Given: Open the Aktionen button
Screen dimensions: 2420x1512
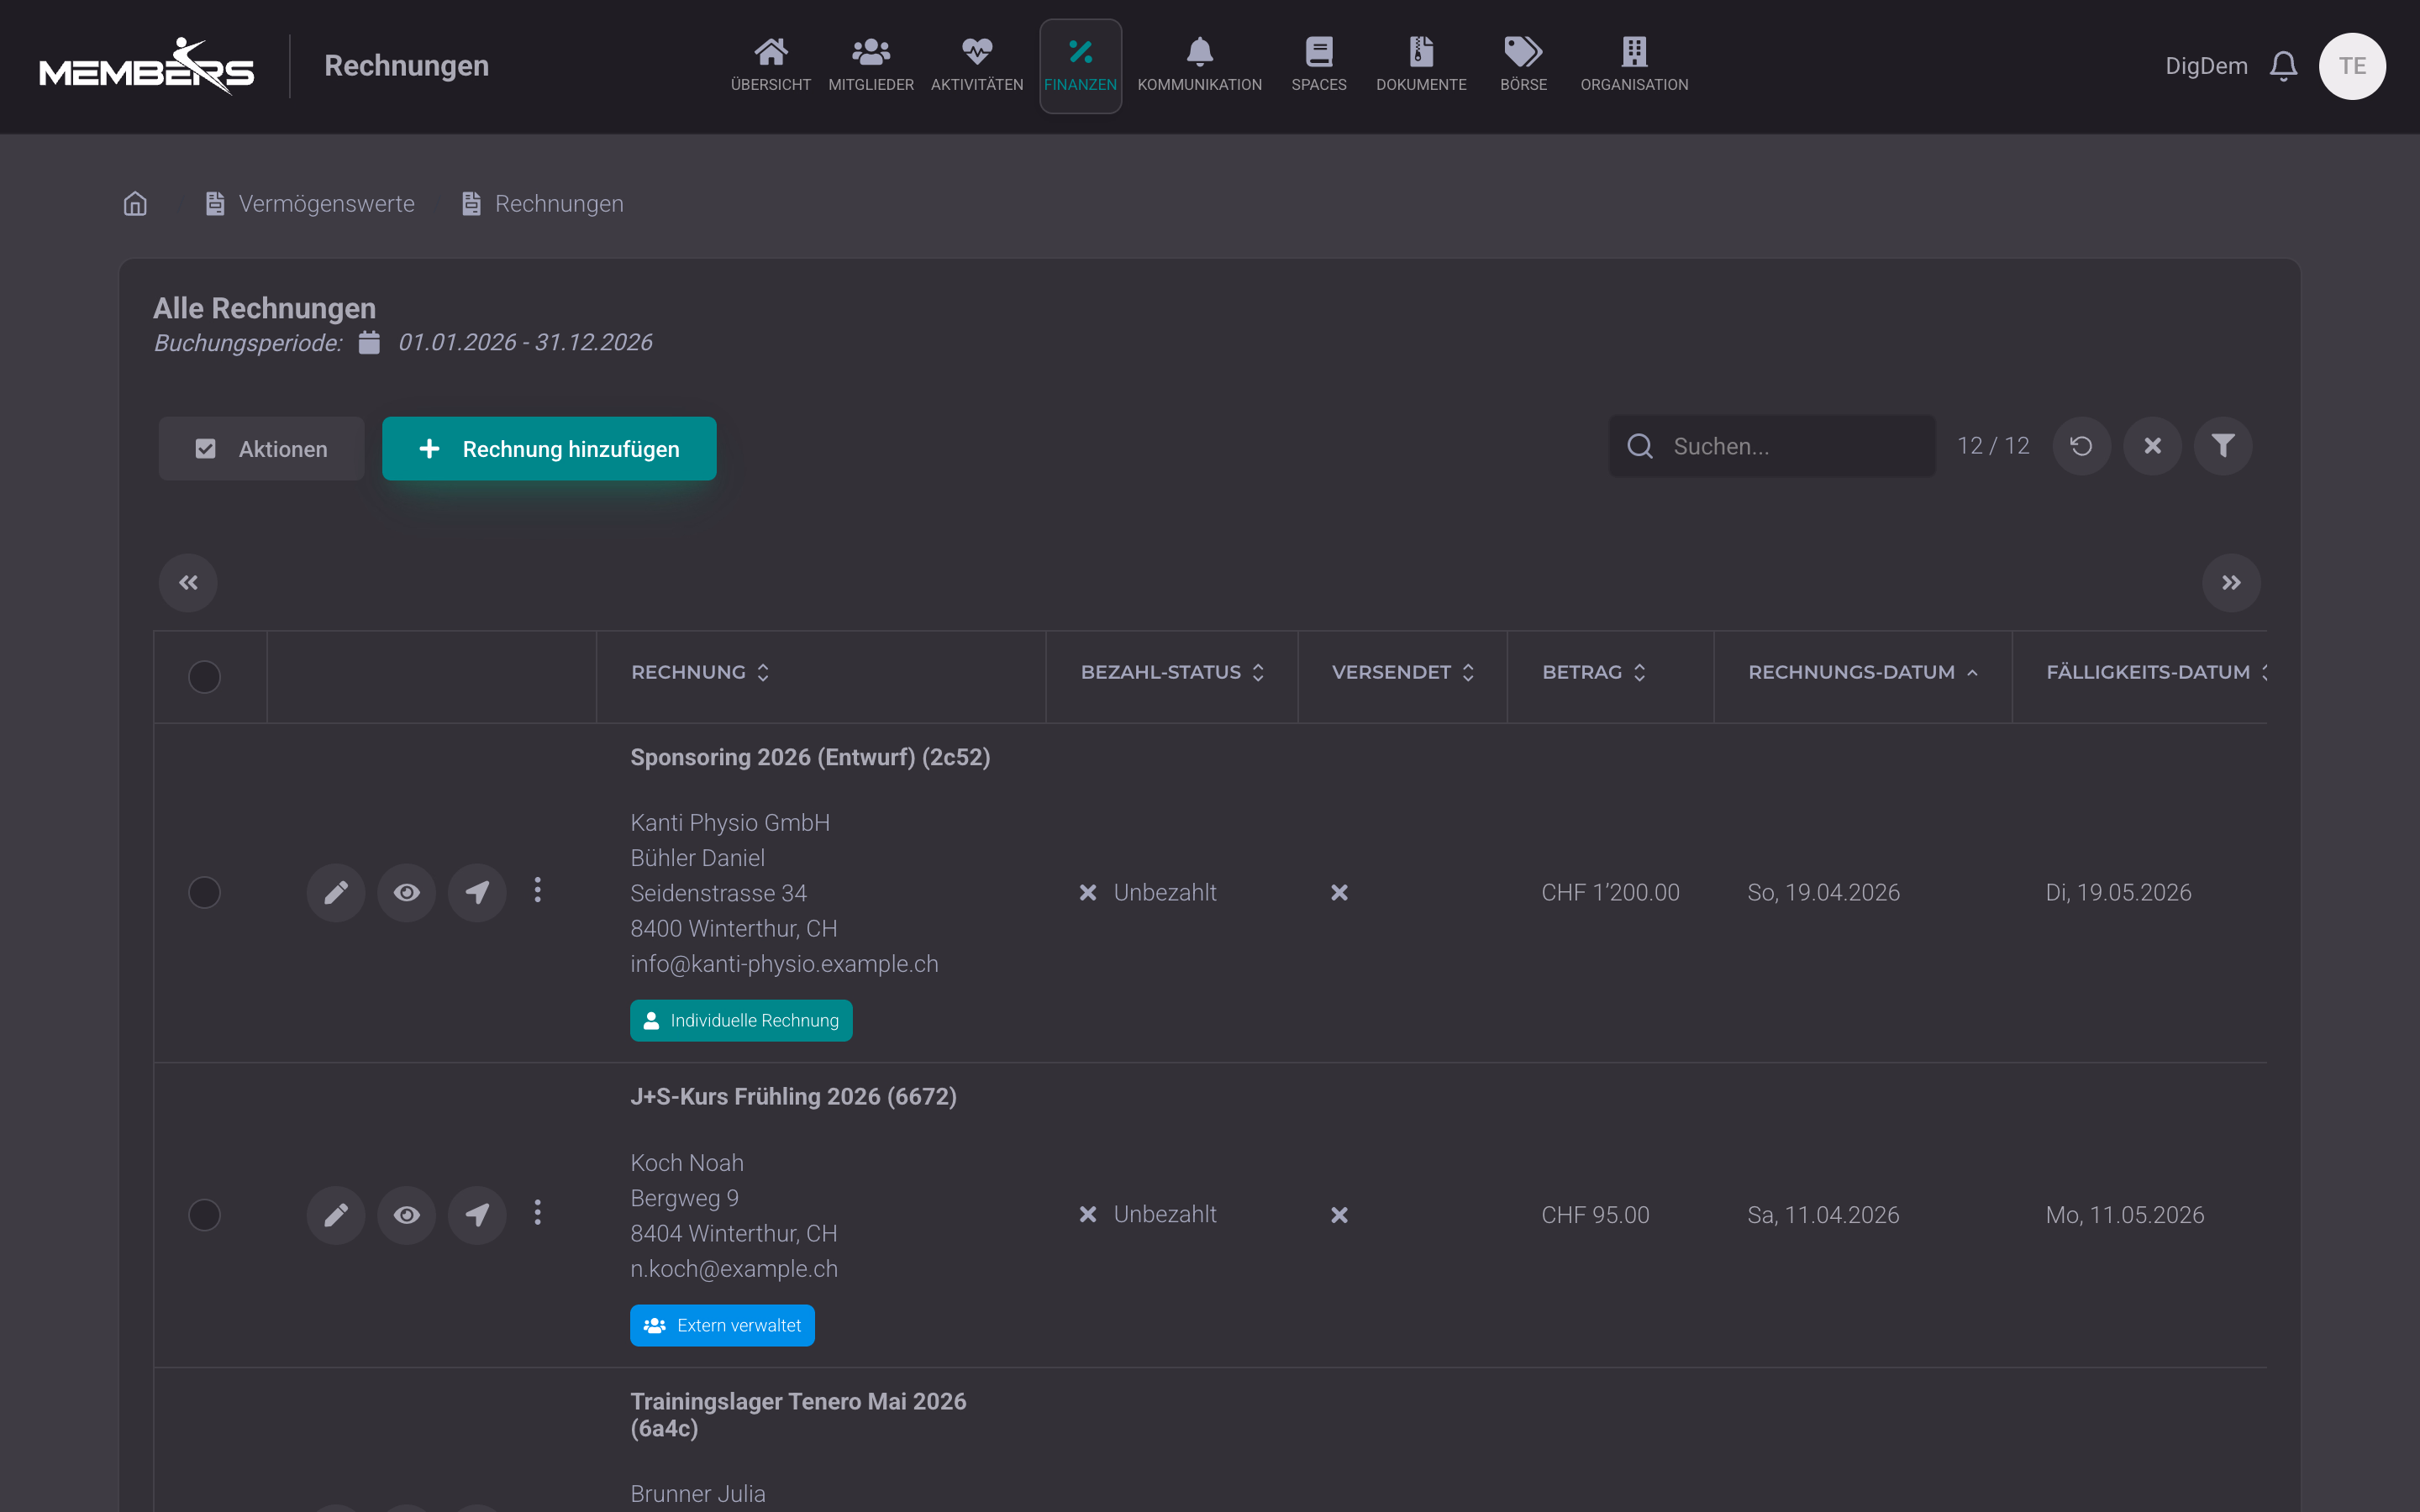Looking at the screenshot, I should [261, 449].
